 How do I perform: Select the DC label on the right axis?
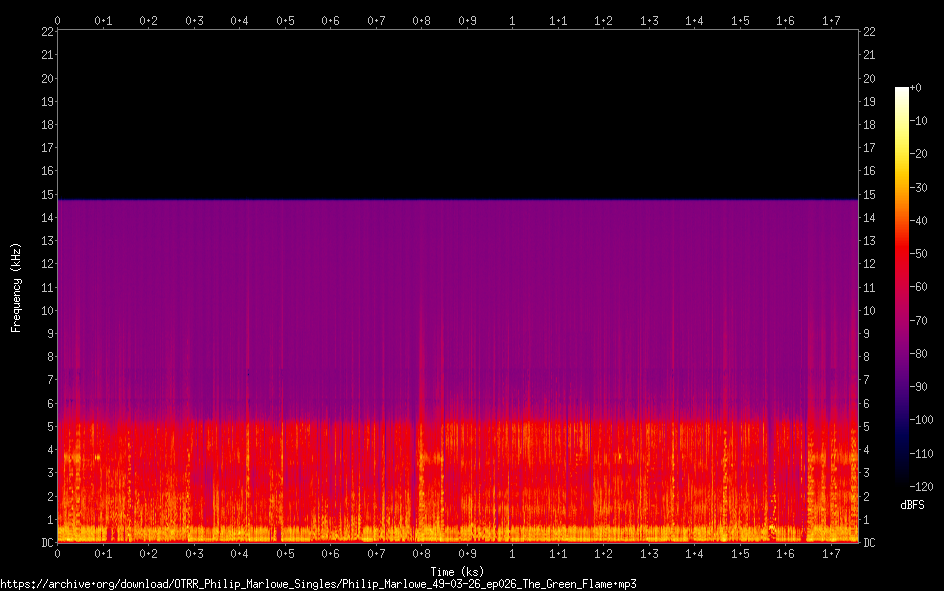pyautogui.click(x=869, y=543)
